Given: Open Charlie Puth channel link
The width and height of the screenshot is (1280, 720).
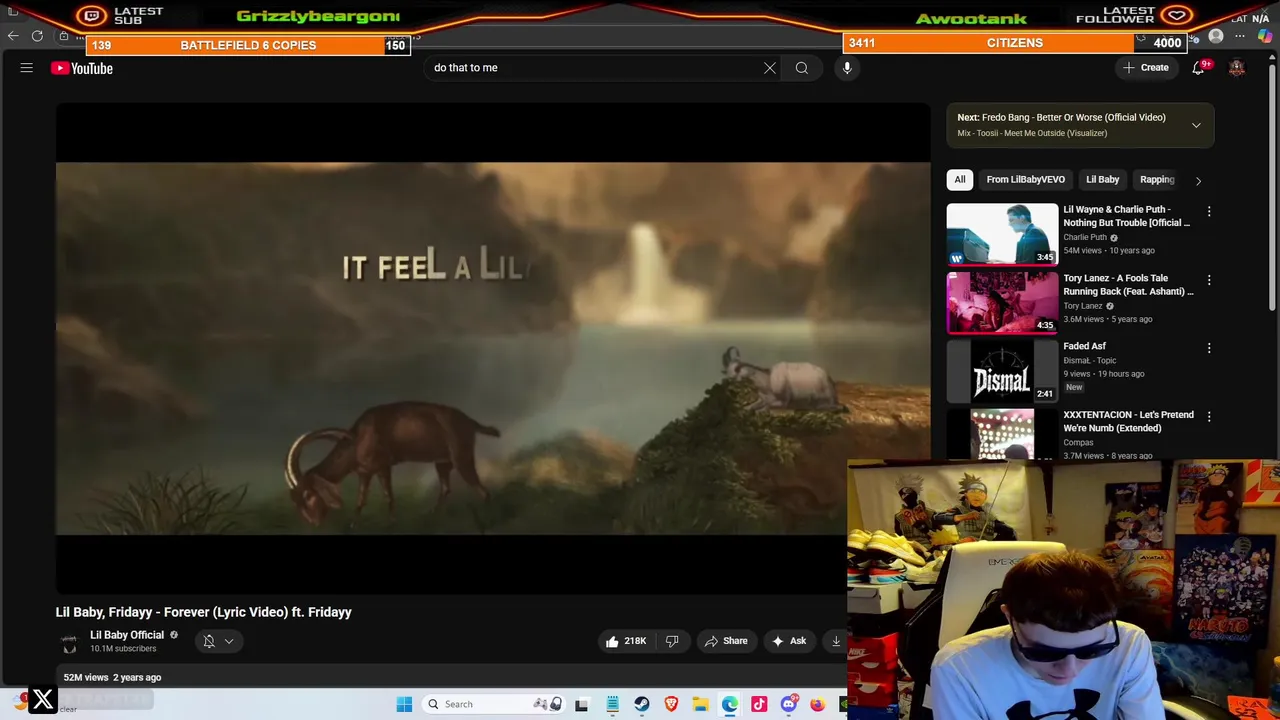Looking at the screenshot, I should pyautogui.click(x=1085, y=238).
